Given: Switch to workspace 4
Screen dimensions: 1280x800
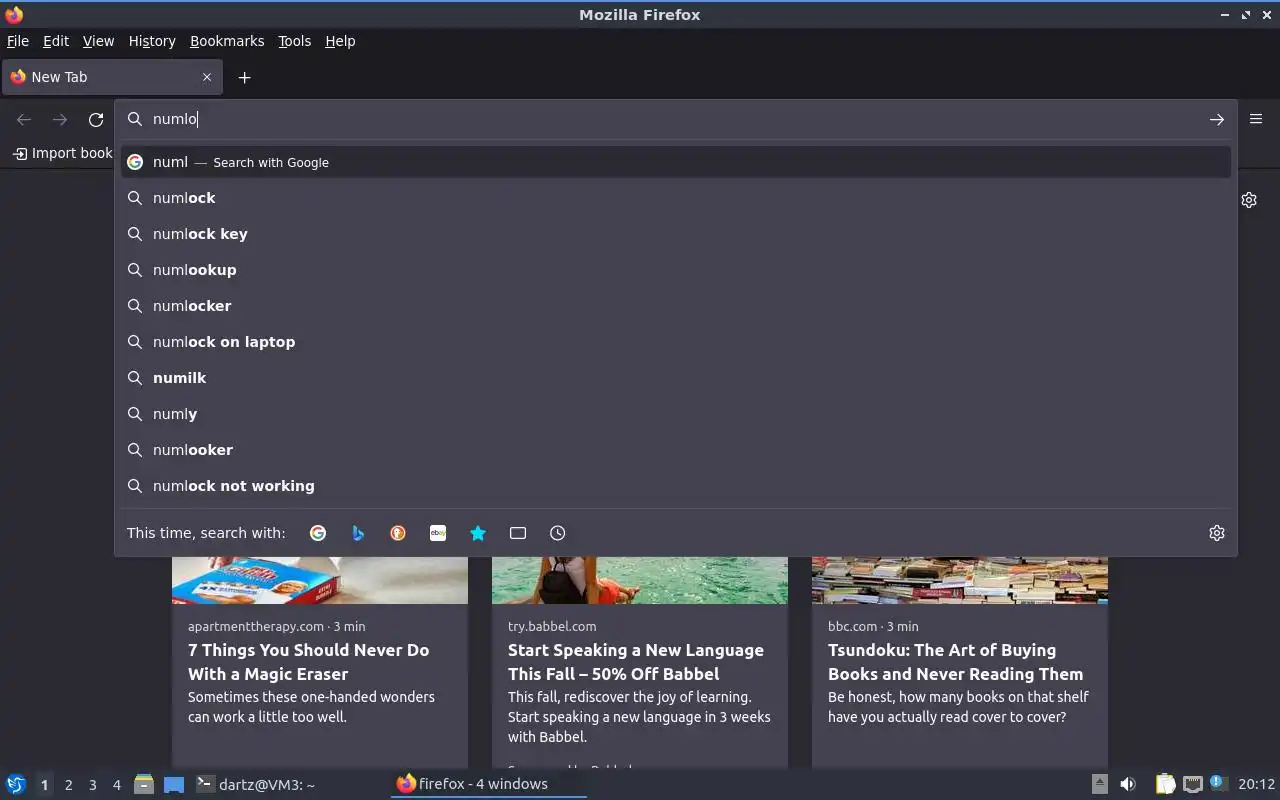Looking at the screenshot, I should (x=116, y=785).
